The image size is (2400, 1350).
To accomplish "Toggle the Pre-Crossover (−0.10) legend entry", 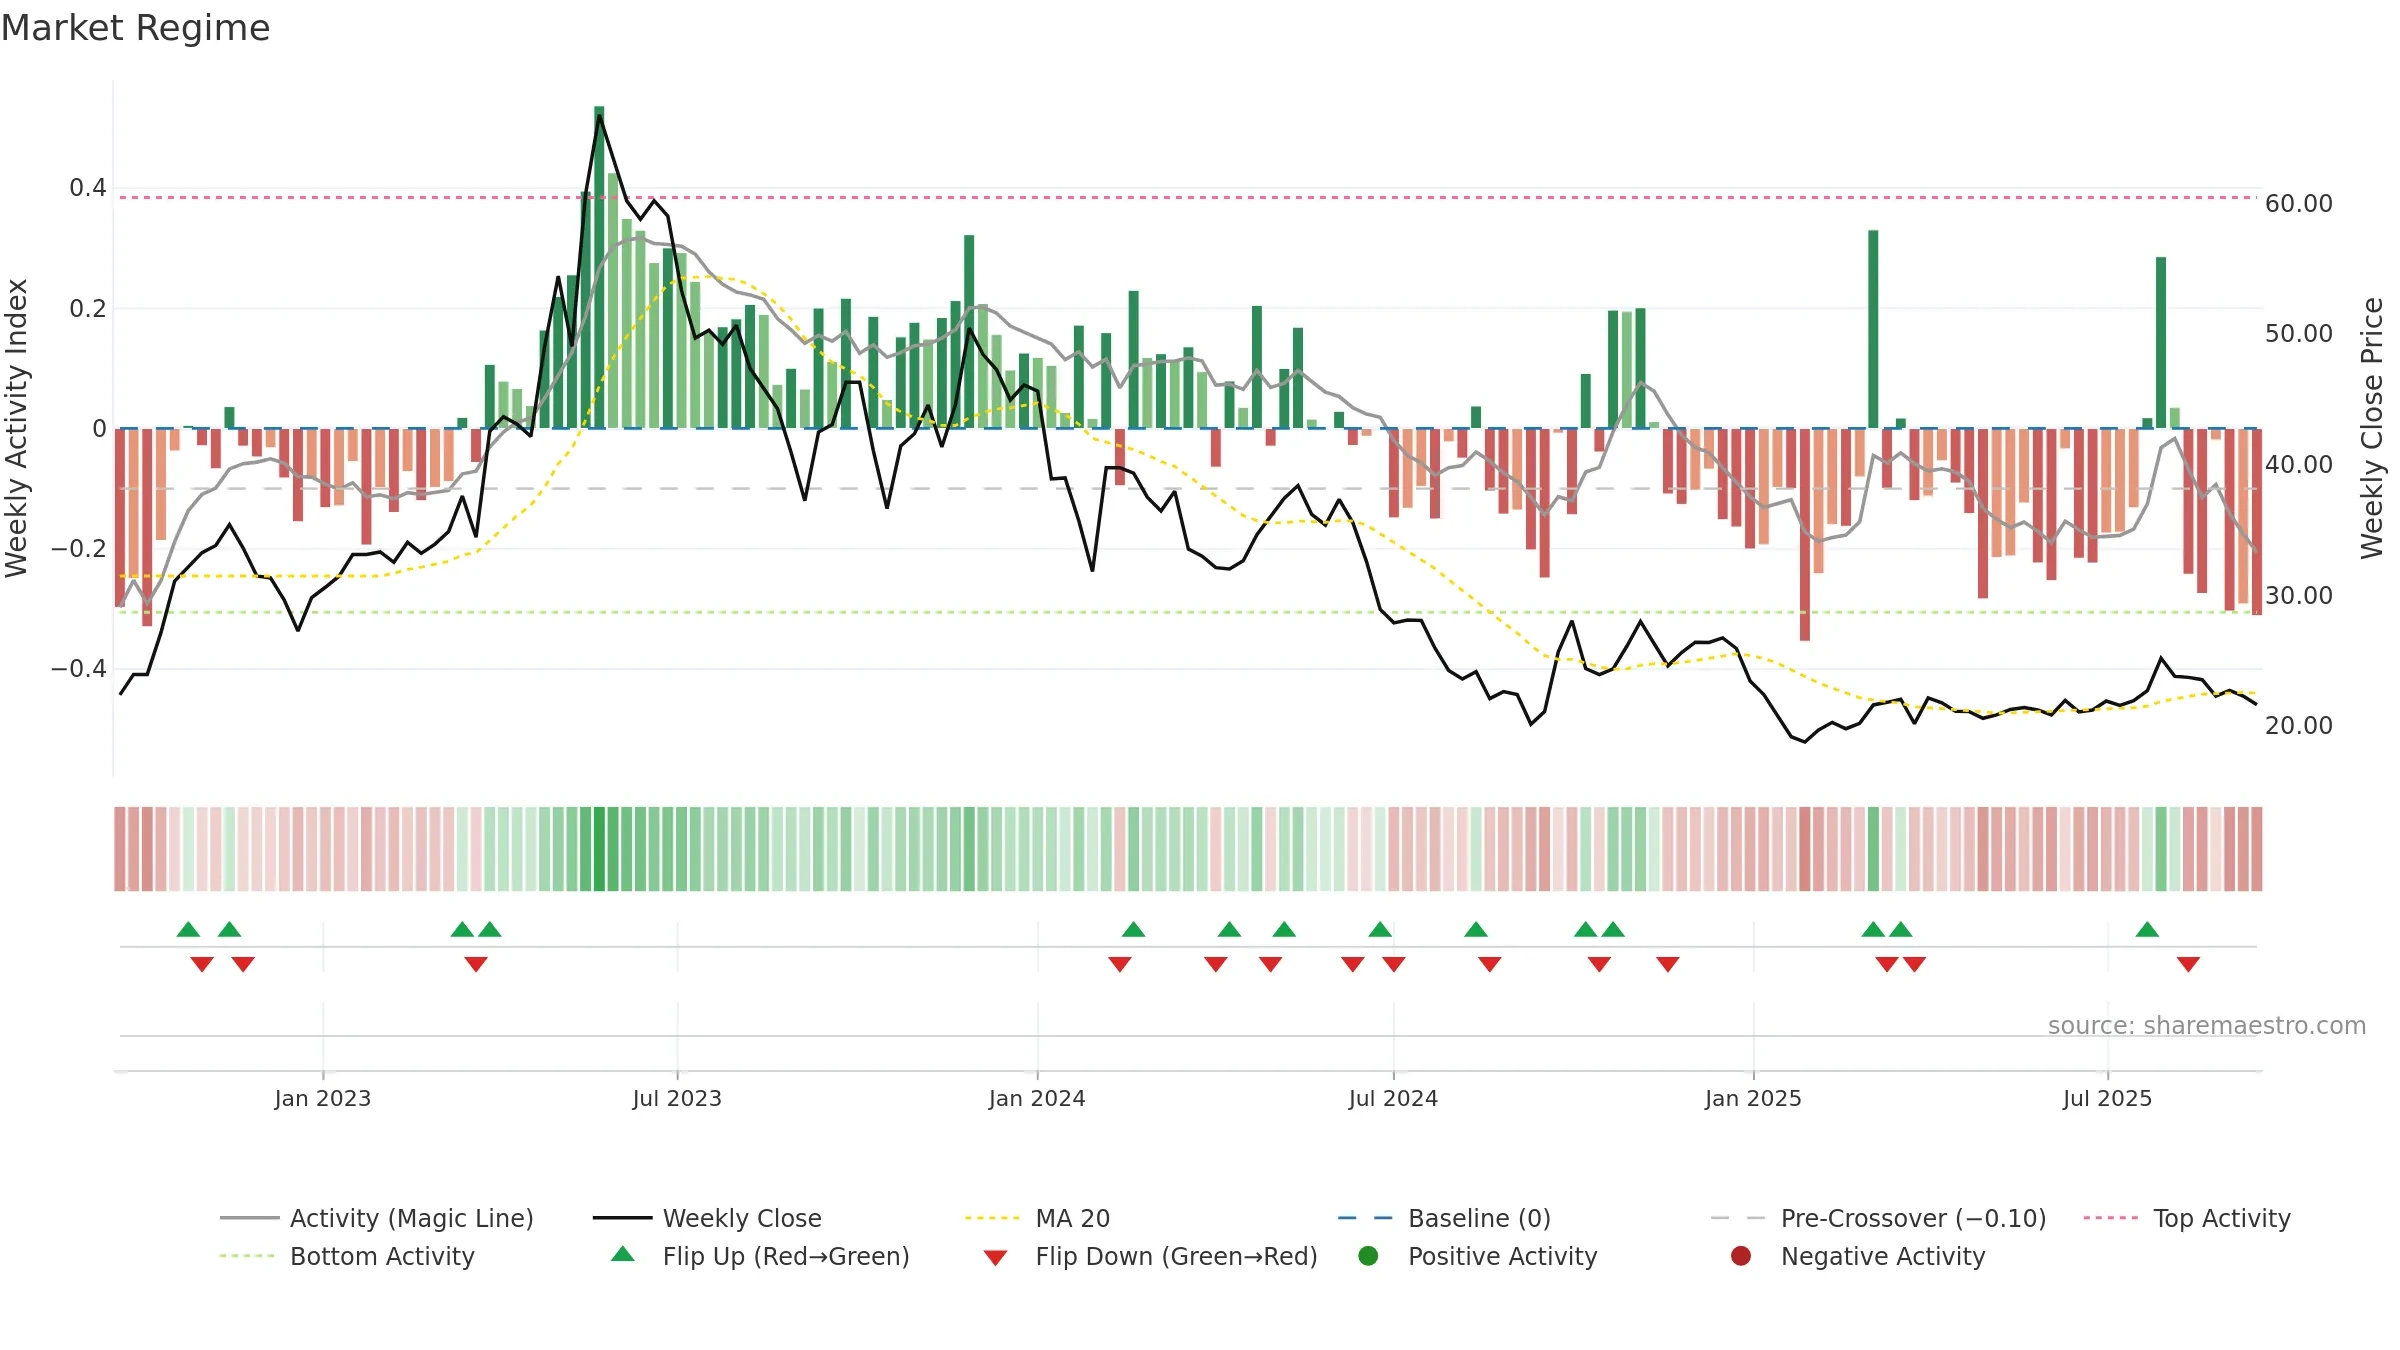I will (1878, 1218).
